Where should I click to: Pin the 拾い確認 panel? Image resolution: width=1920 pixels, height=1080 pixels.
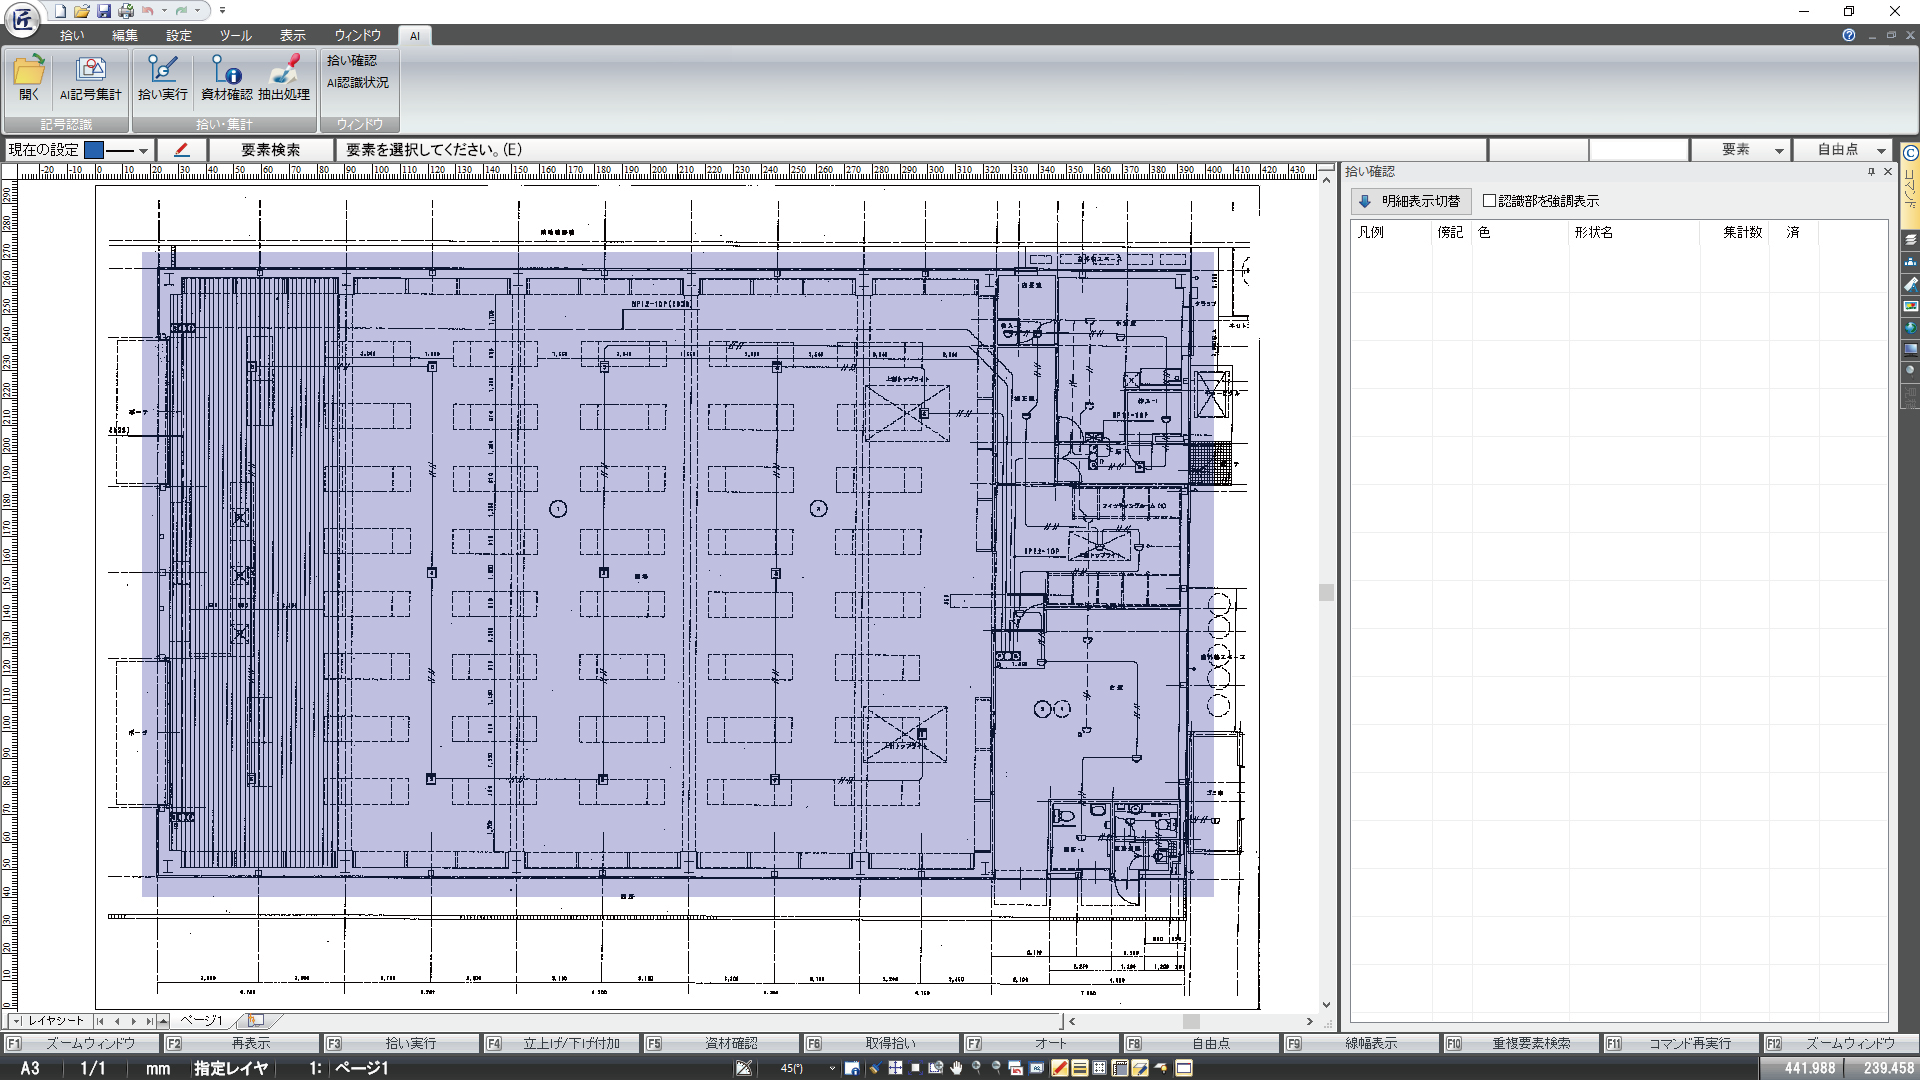pos(1871,172)
